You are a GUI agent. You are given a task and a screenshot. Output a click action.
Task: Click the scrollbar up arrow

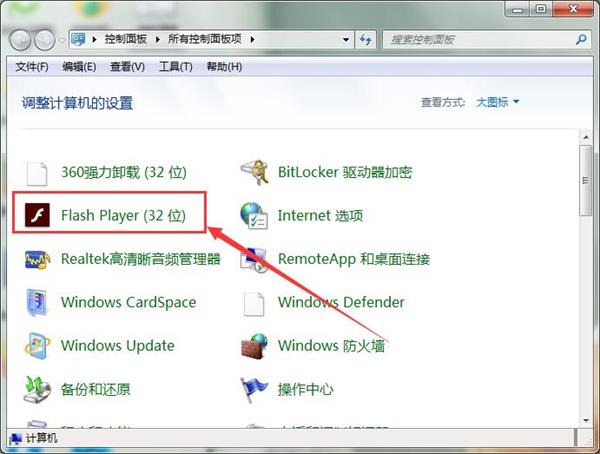pyautogui.click(x=586, y=137)
